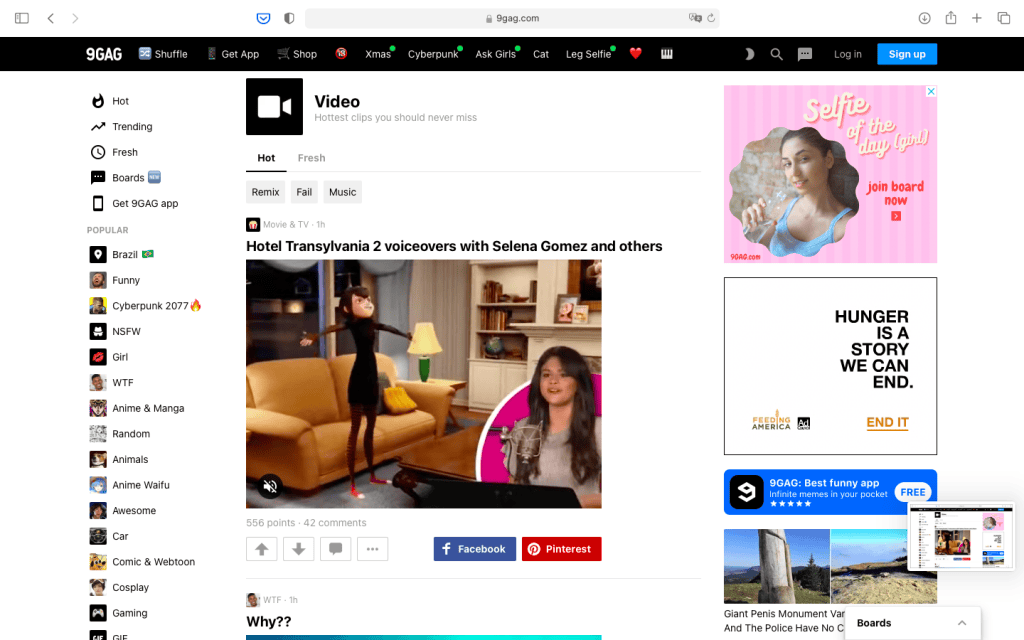This screenshot has width=1024, height=640.
Task: Click the FREE app install button
Action: tap(912, 492)
